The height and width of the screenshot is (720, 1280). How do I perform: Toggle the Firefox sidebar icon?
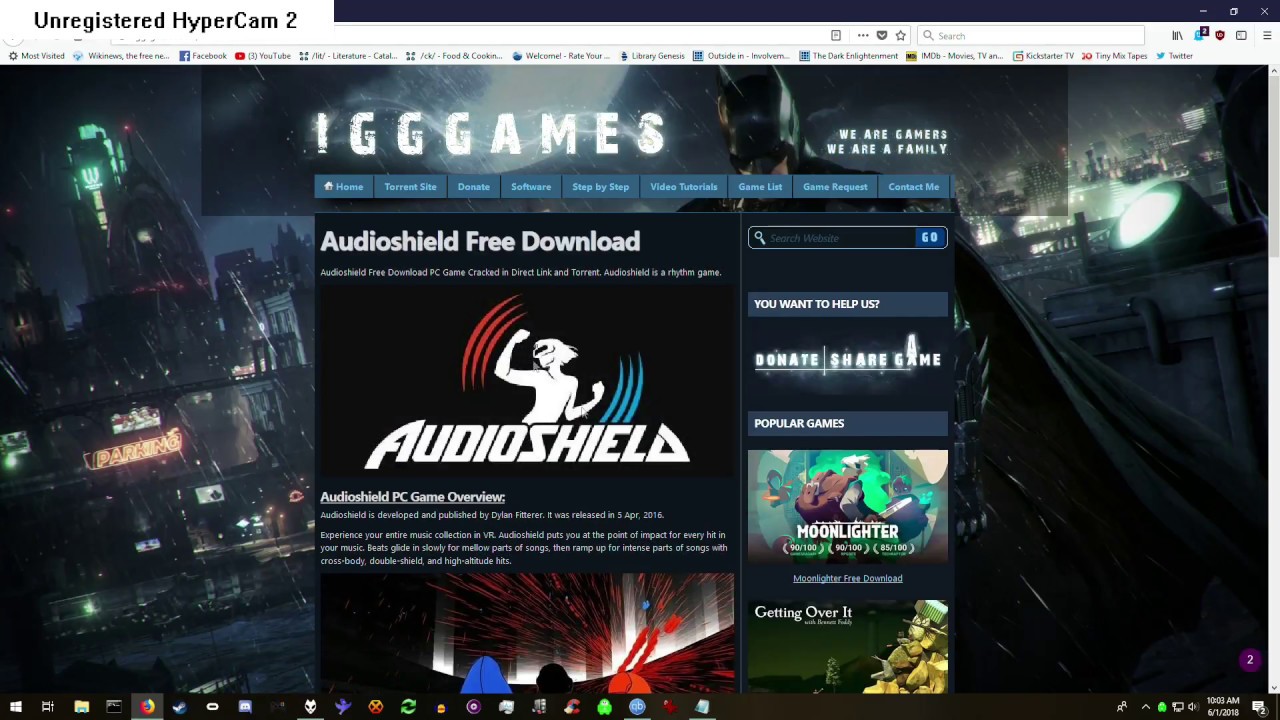click(x=1241, y=35)
